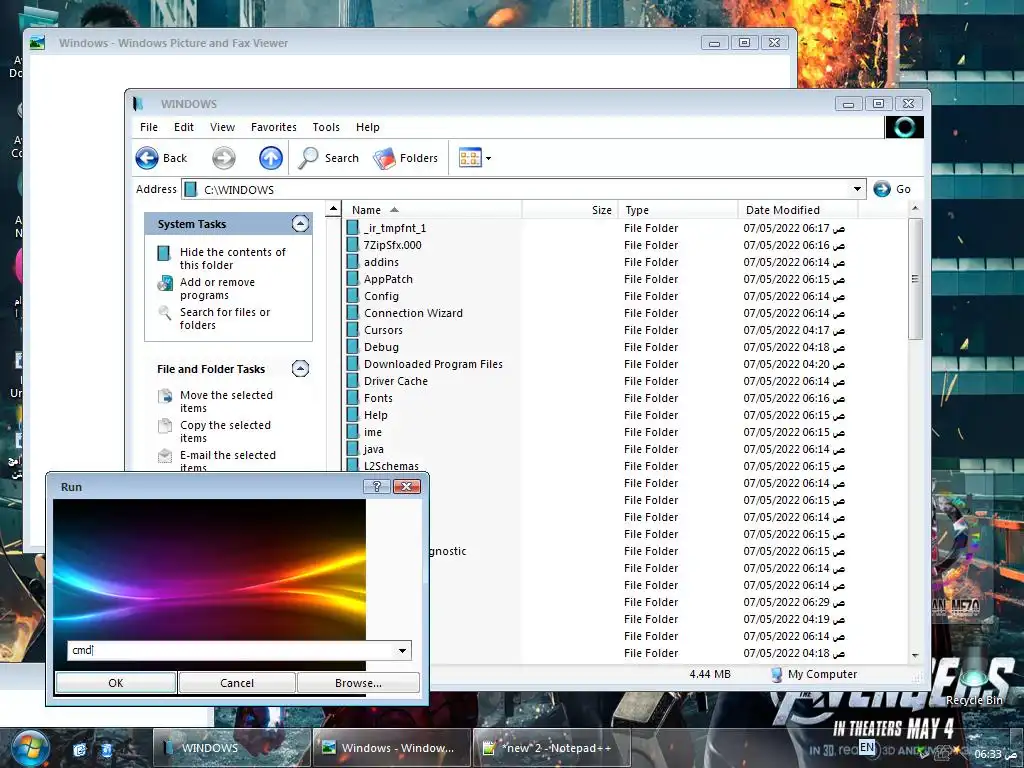
Task: Toggle the Folders pane
Action: [406, 158]
